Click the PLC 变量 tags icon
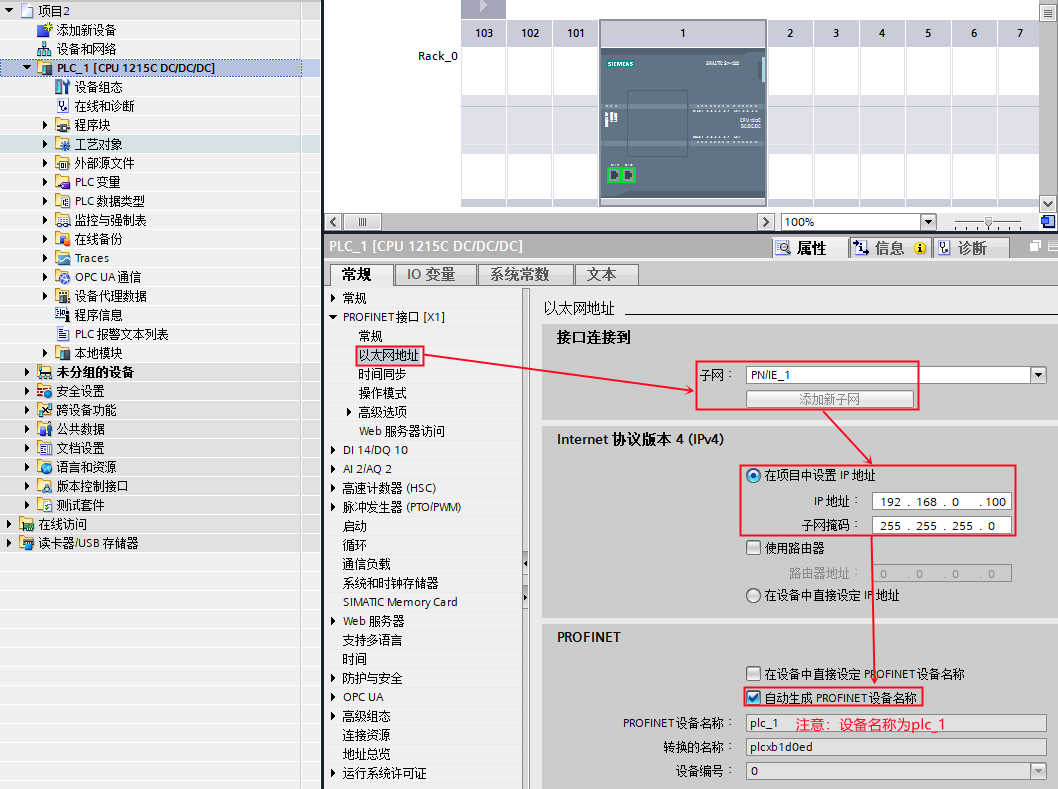Viewport: 1058px width, 789px height. (x=62, y=182)
